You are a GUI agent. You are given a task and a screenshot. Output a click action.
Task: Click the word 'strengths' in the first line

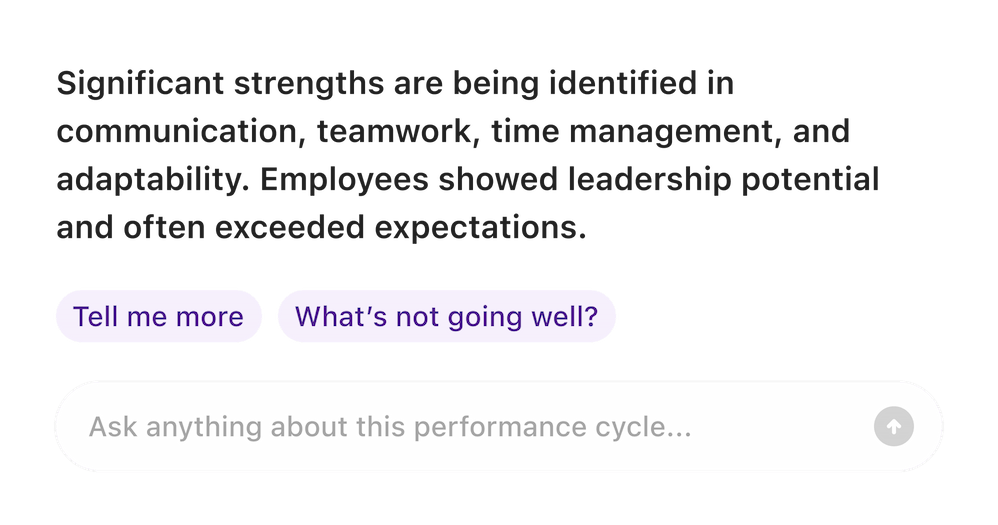point(309,84)
